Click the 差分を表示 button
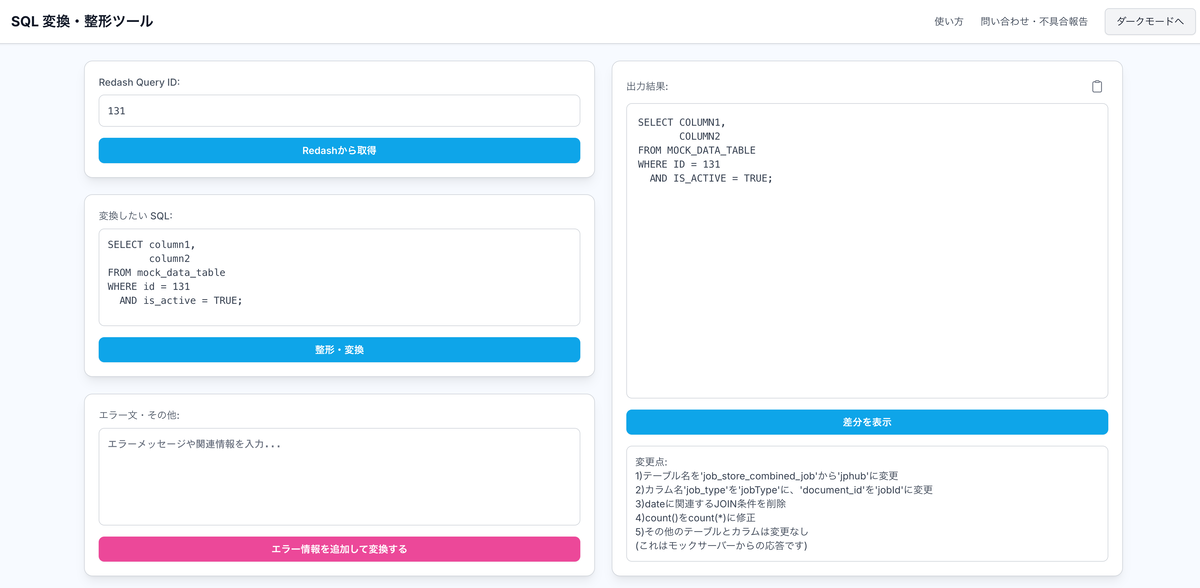The image size is (1200, 588). click(867, 422)
